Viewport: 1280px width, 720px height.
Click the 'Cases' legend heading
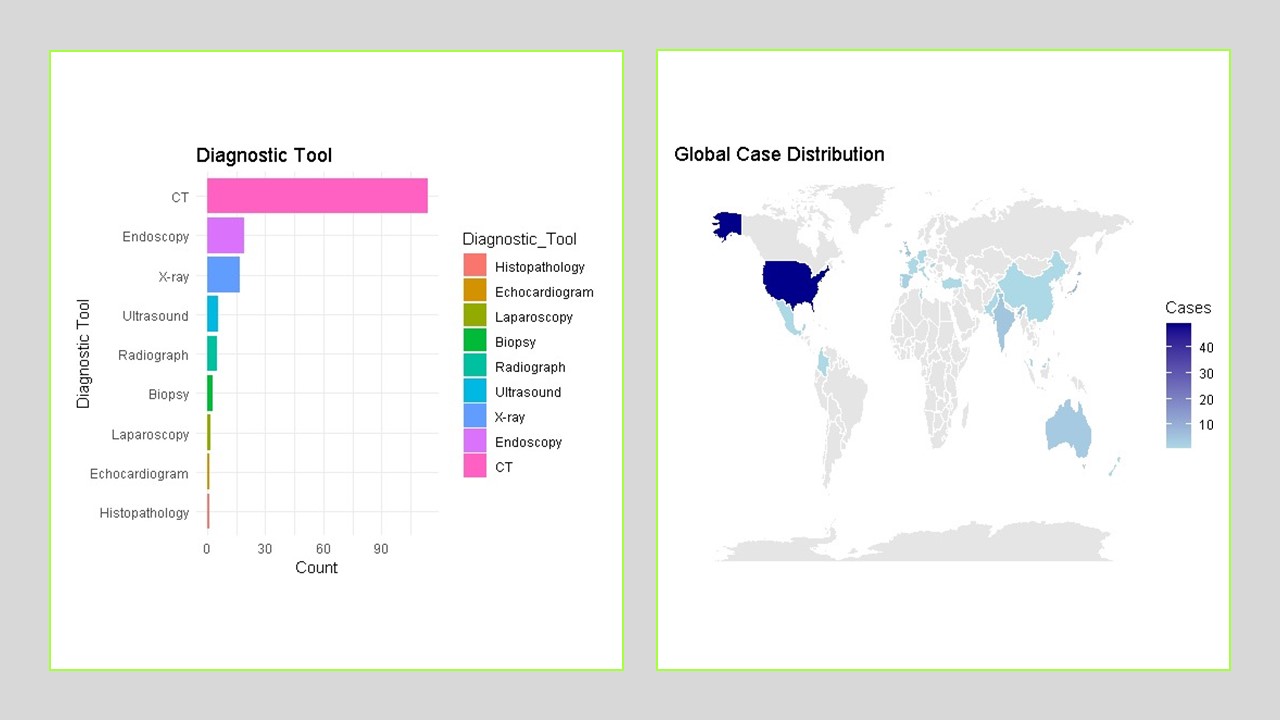[1188, 308]
